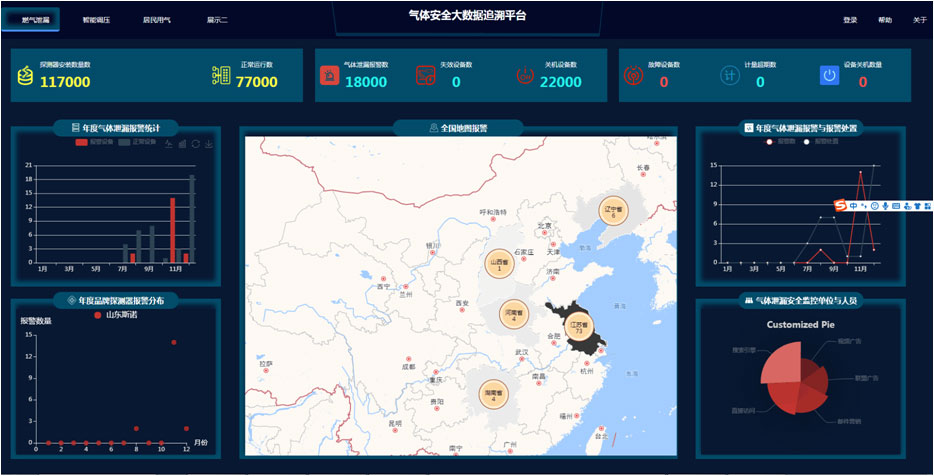Toggle red 报警数 line legend
934x476 pixels.
tap(781, 142)
